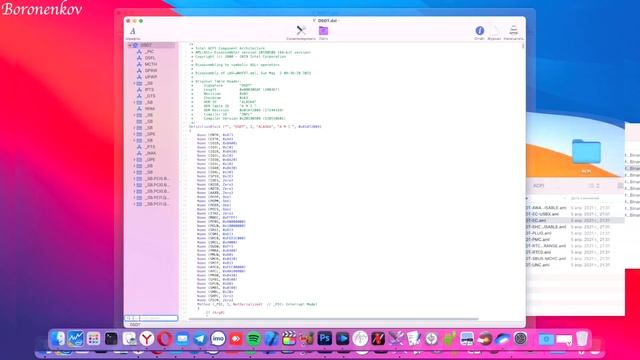Select T-EC-USBX.aml file in Finder

543,214
